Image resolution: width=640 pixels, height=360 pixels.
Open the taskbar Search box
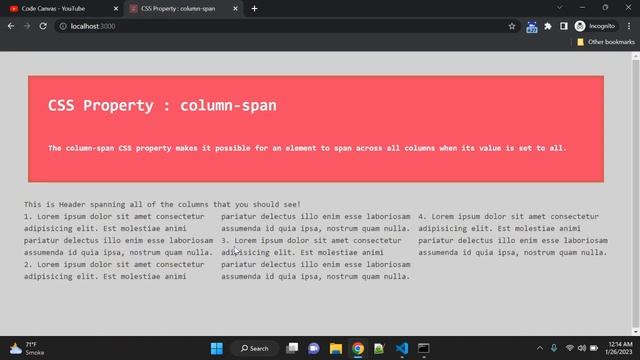[255, 349]
